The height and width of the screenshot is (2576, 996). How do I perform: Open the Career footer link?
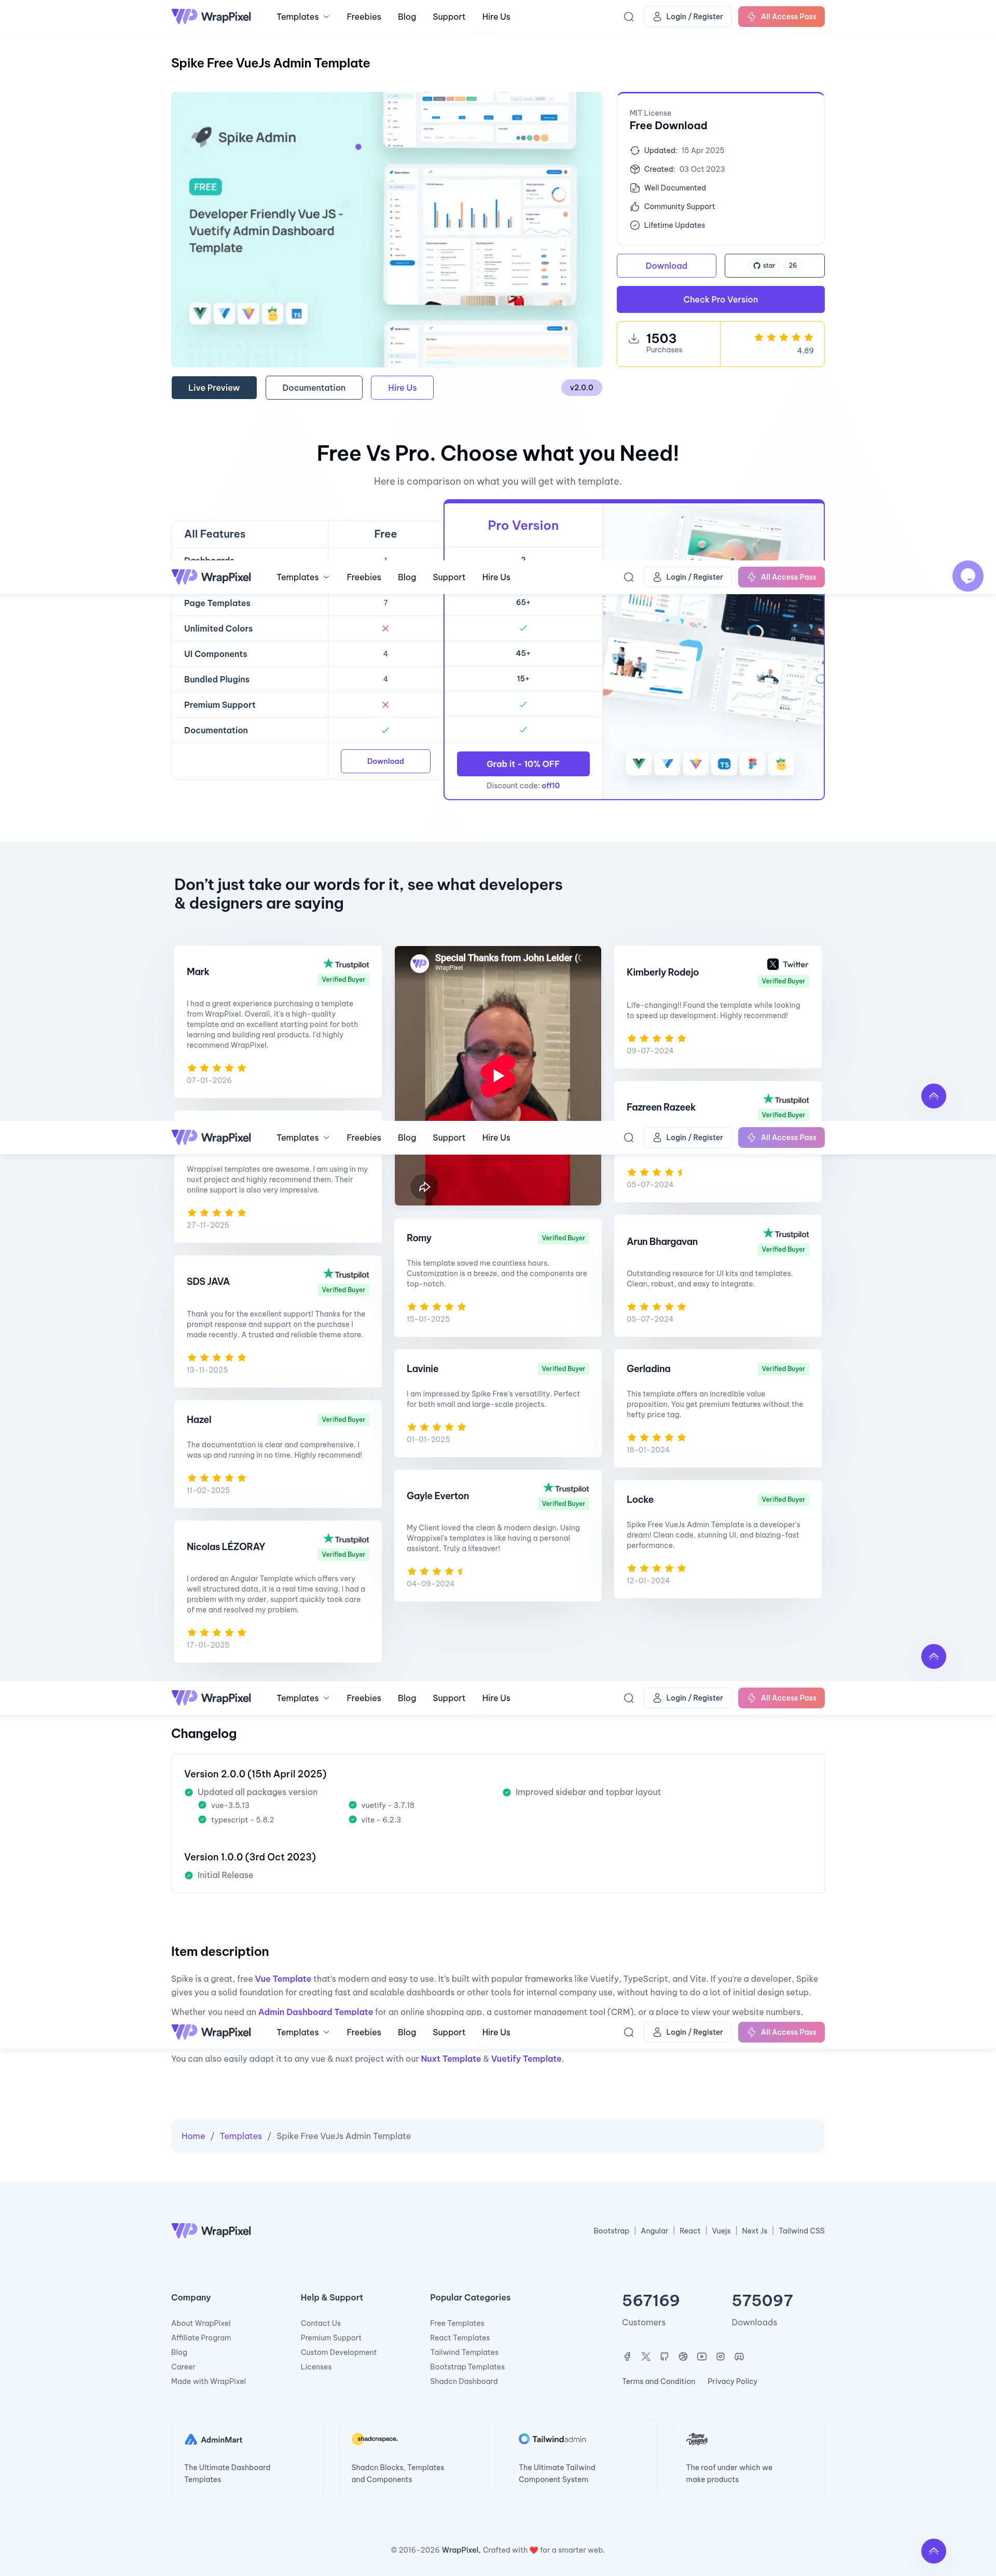(x=183, y=2367)
